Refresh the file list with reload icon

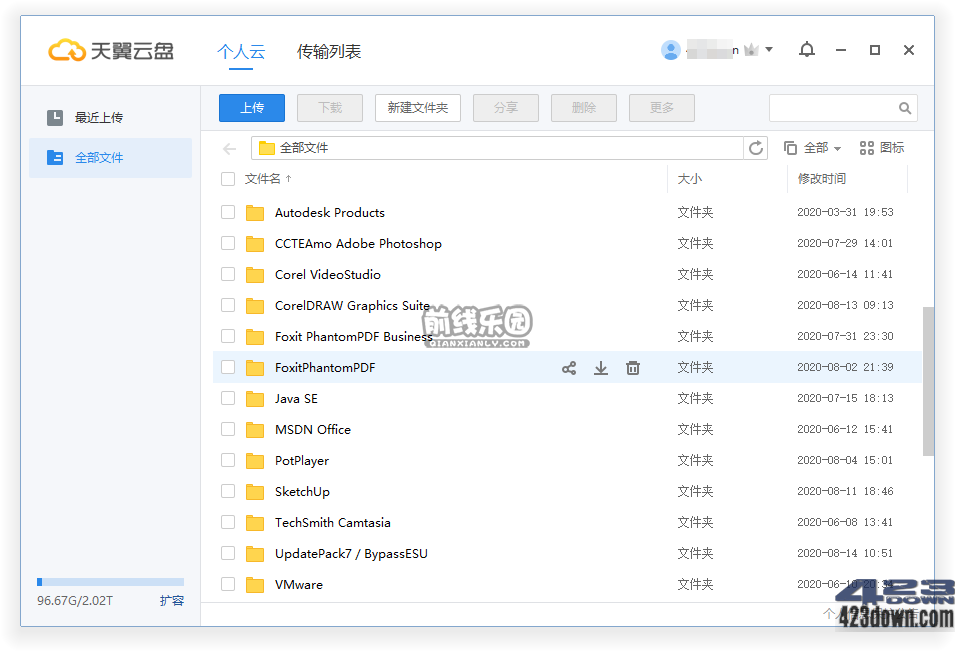756,148
